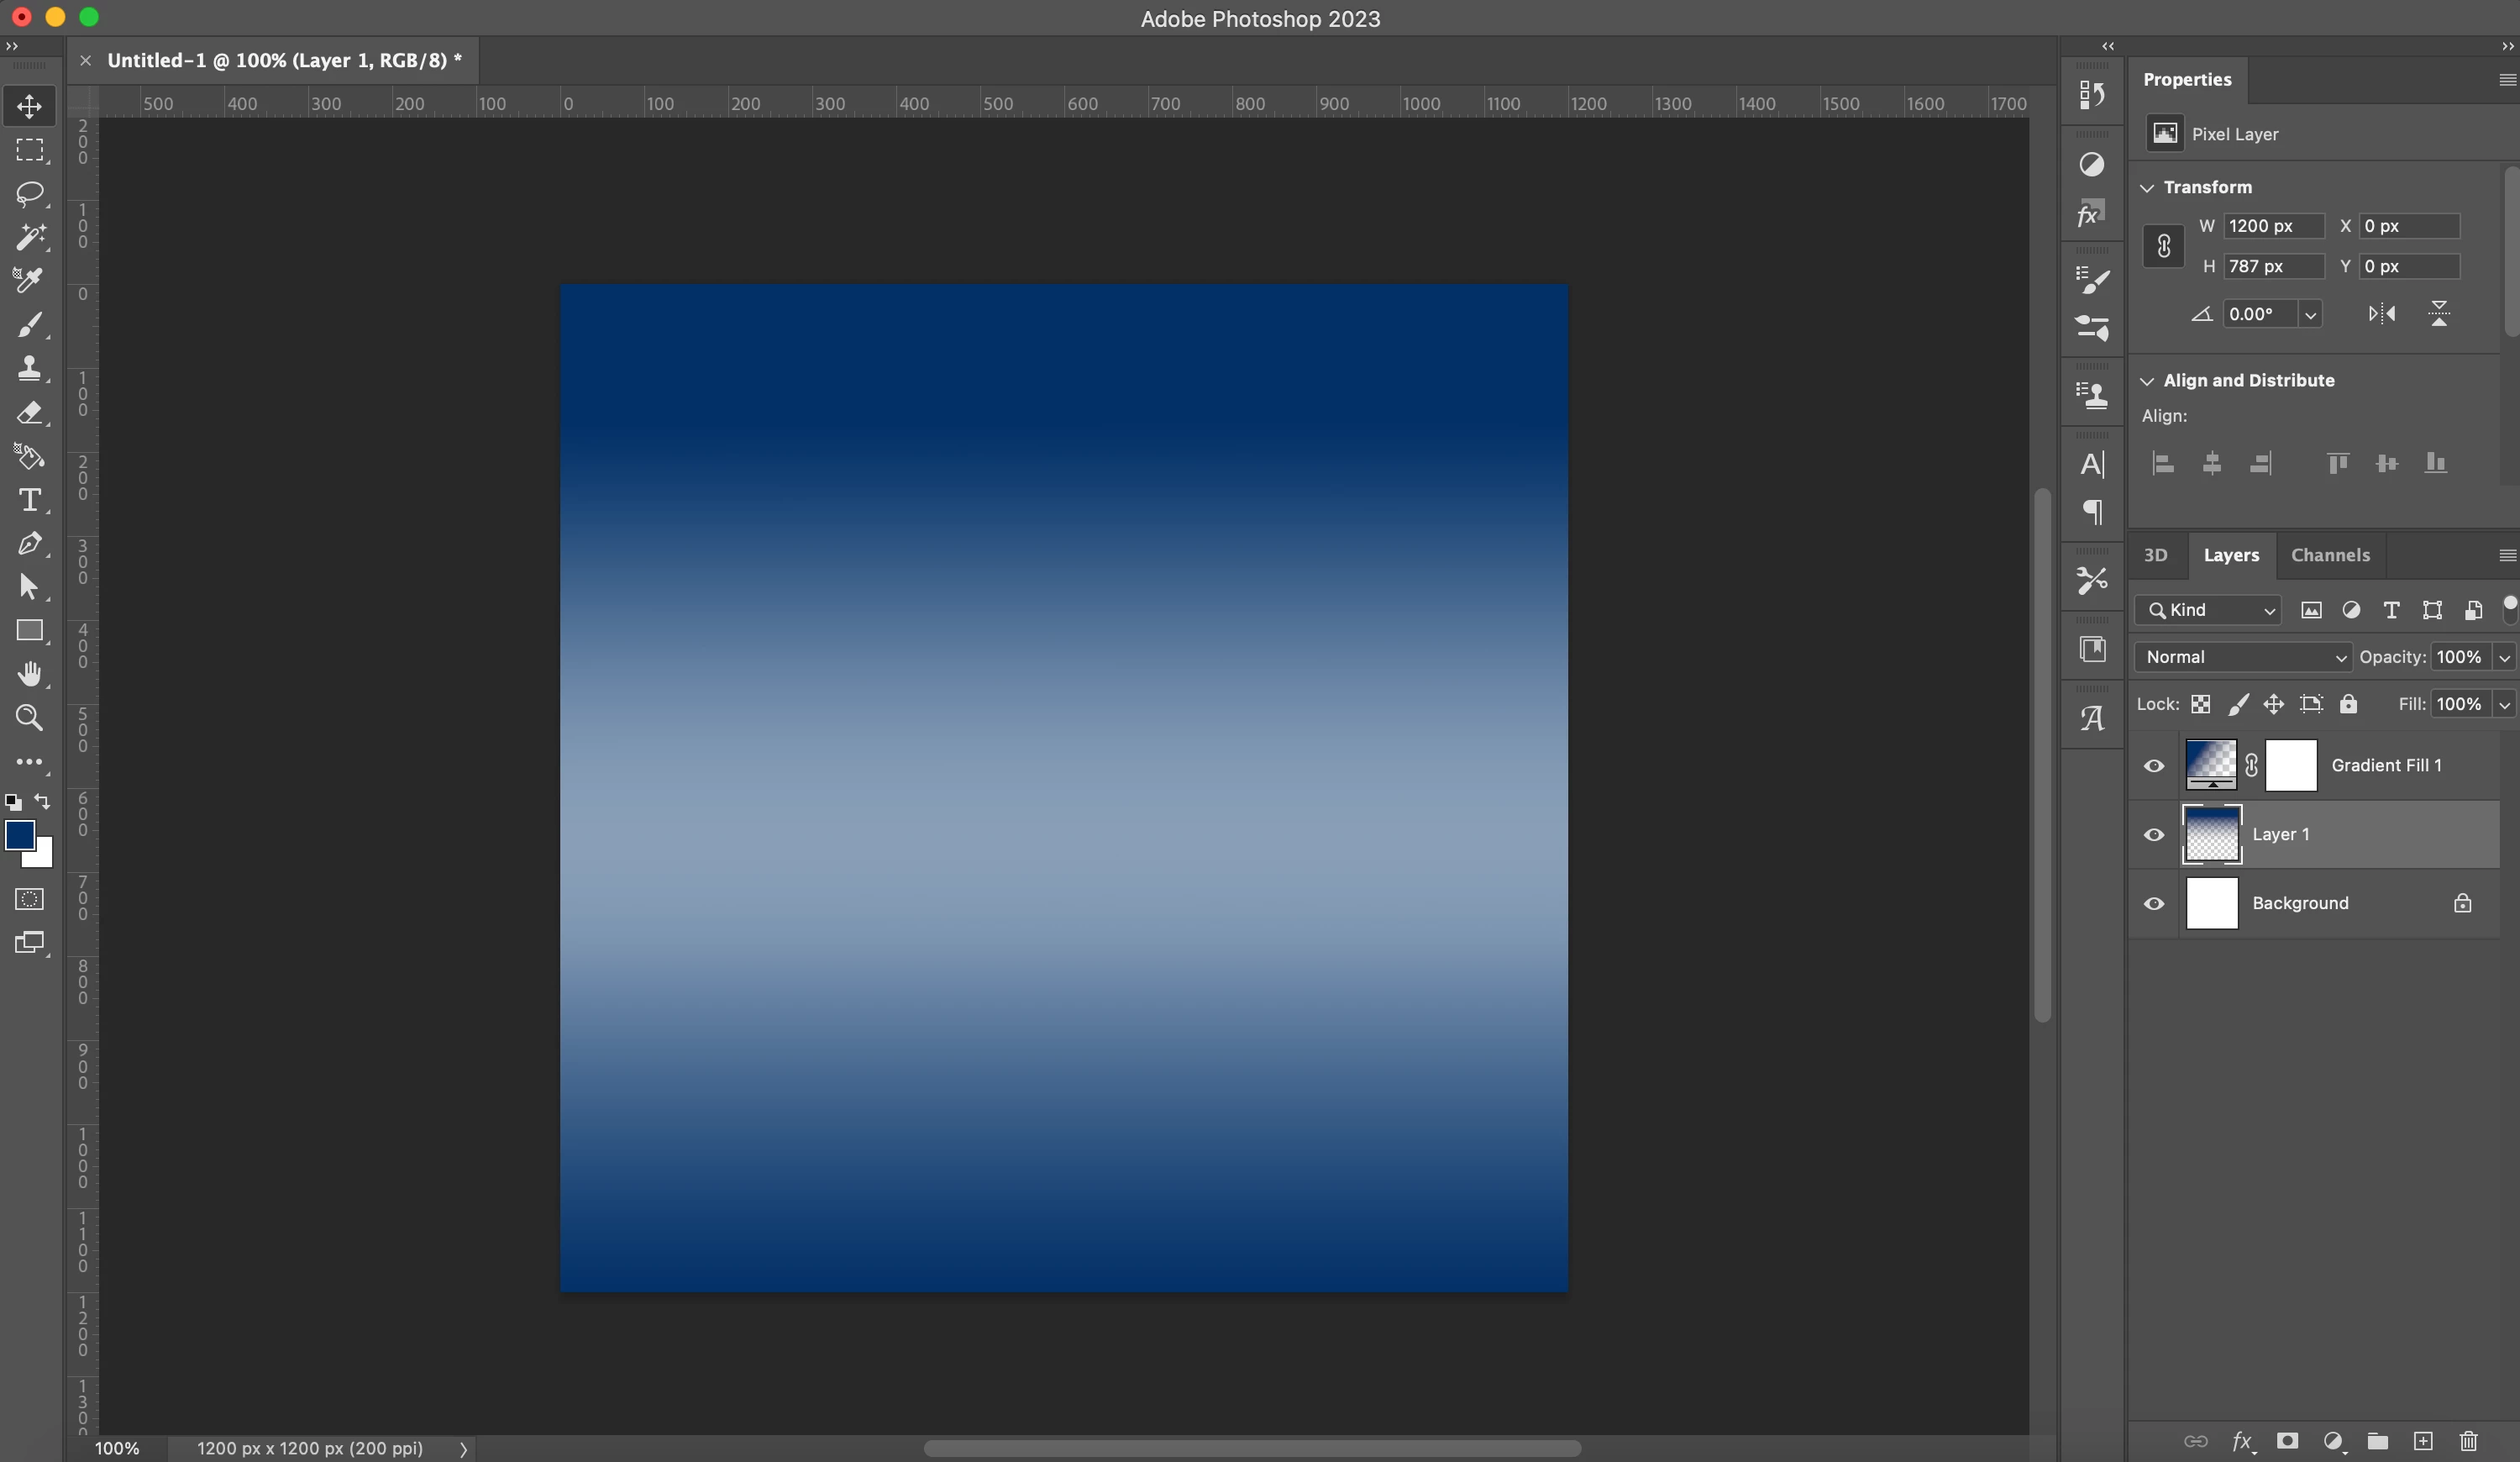This screenshot has height=1462, width=2520.
Task: Select the Horizontal Type tool
Action: tap(29, 499)
